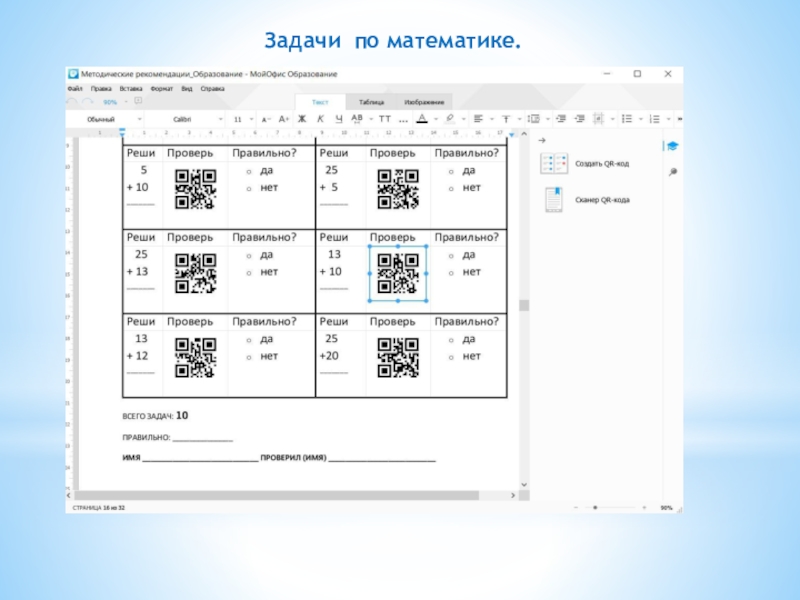Apply font color A icon
The width and height of the screenshot is (800, 600).
pos(422,119)
